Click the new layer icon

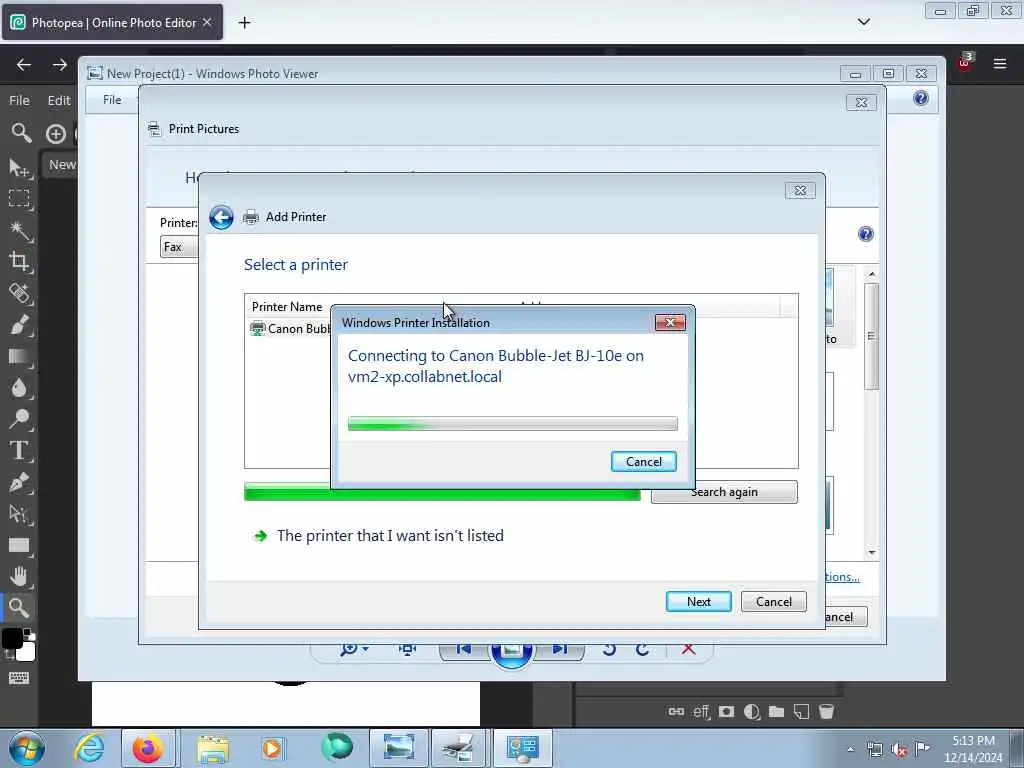pos(801,711)
